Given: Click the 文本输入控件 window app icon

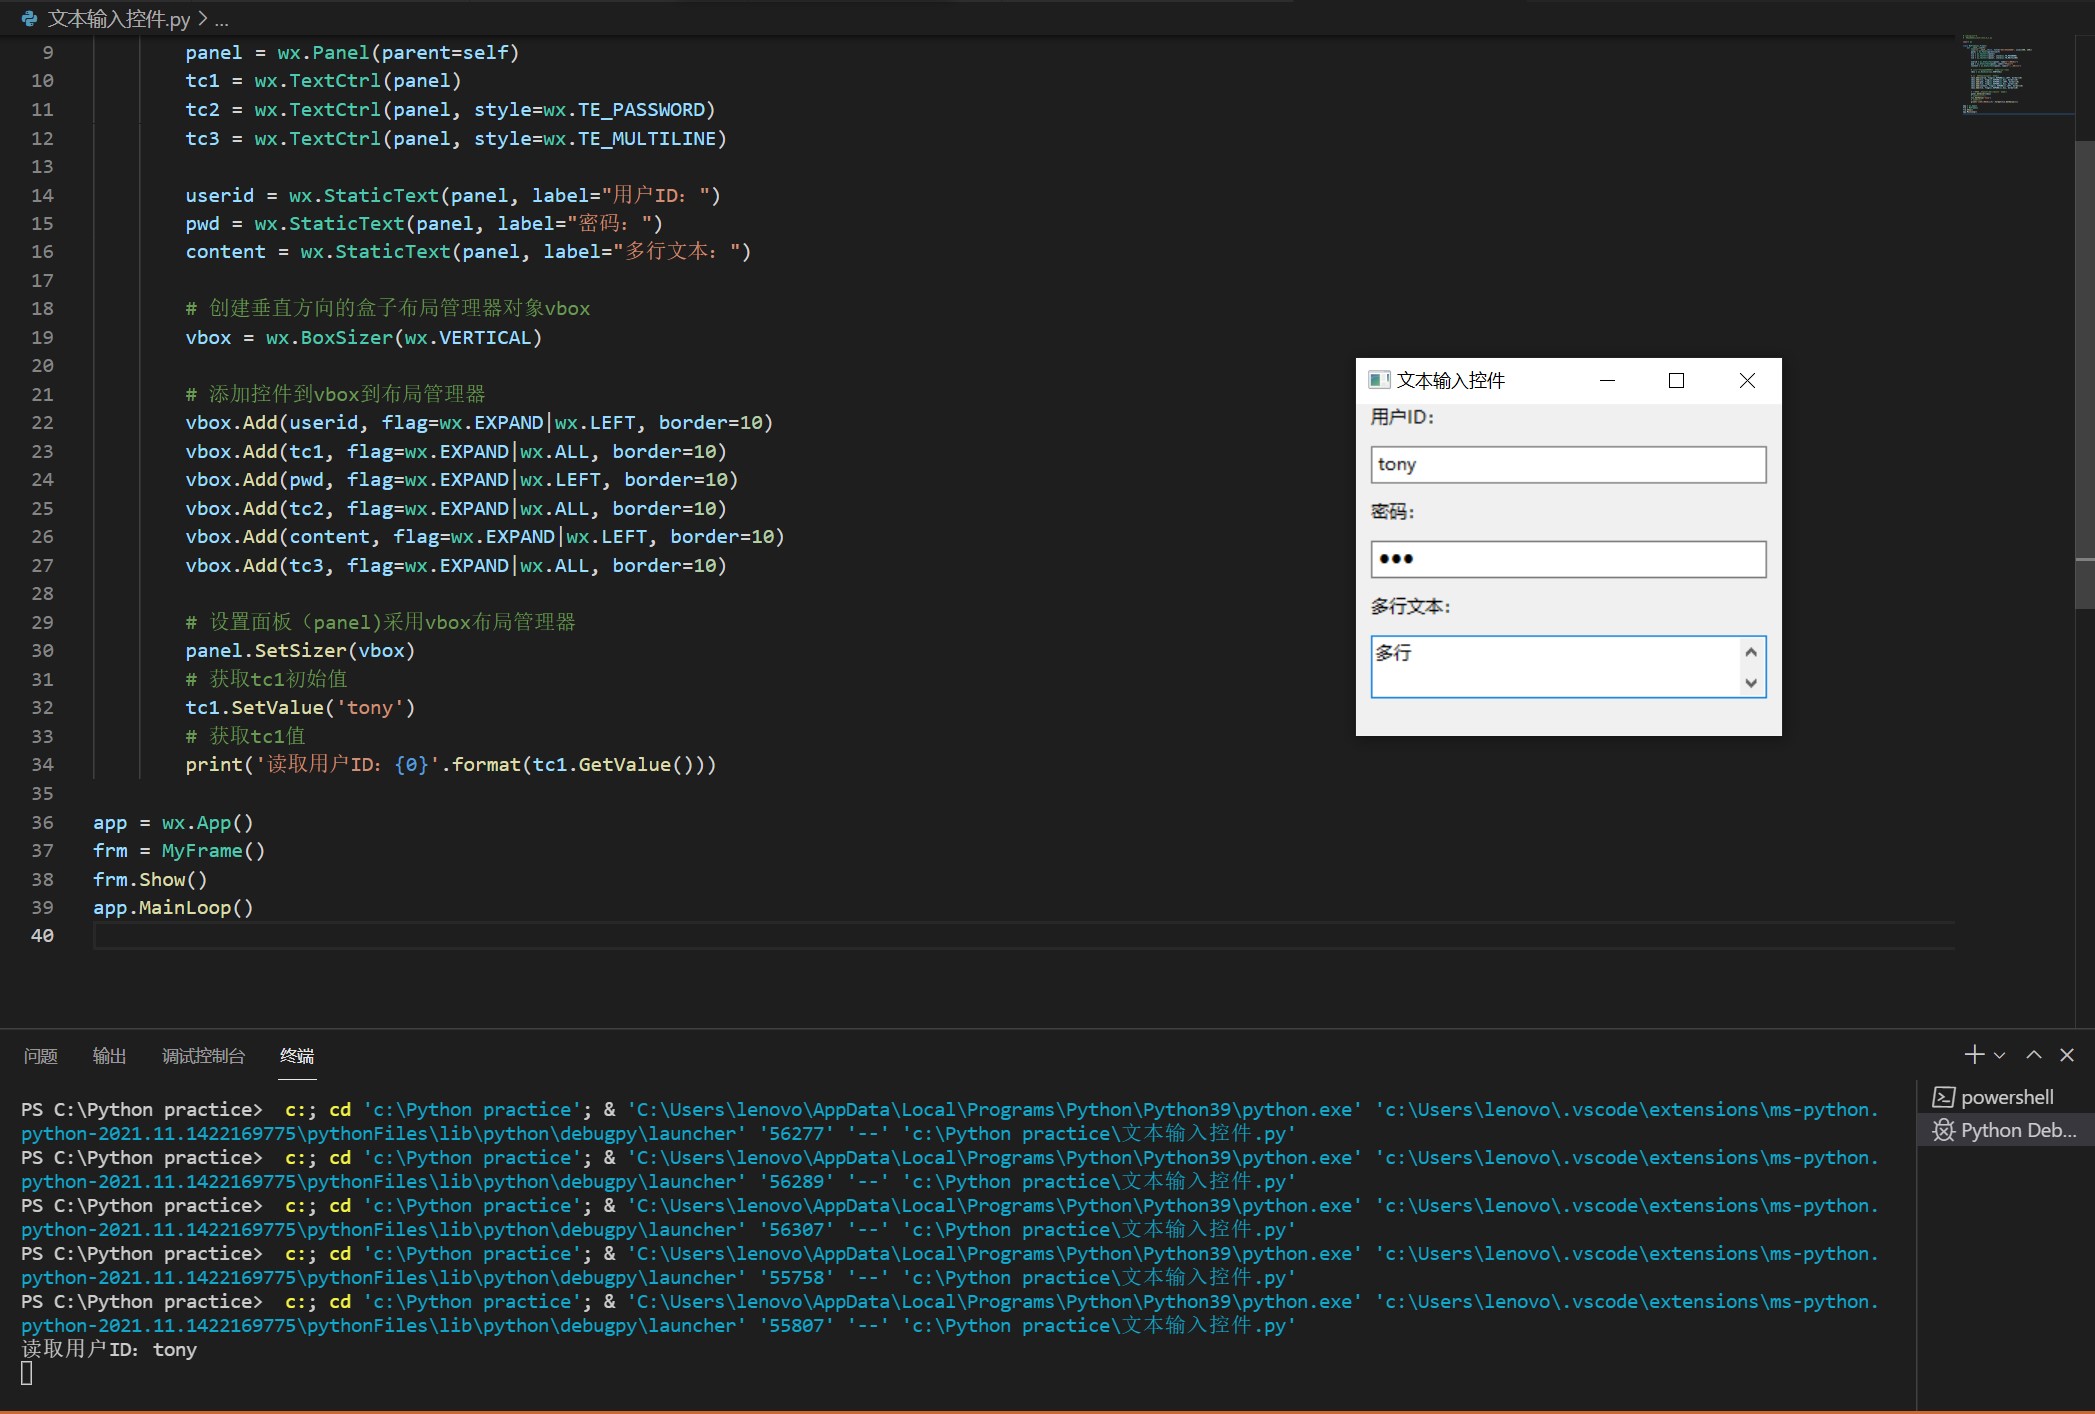Looking at the screenshot, I should click(x=1379, y=380).
